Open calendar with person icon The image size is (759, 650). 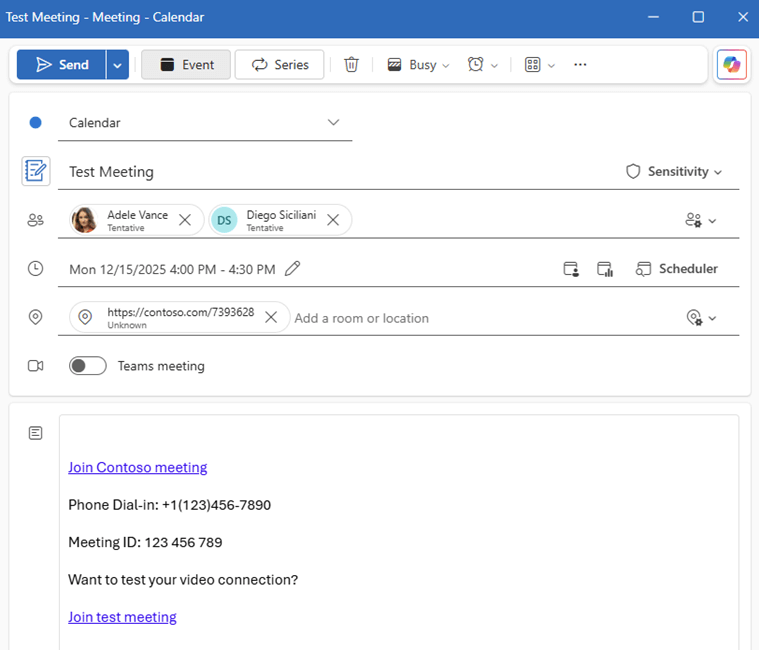(571, 269)
